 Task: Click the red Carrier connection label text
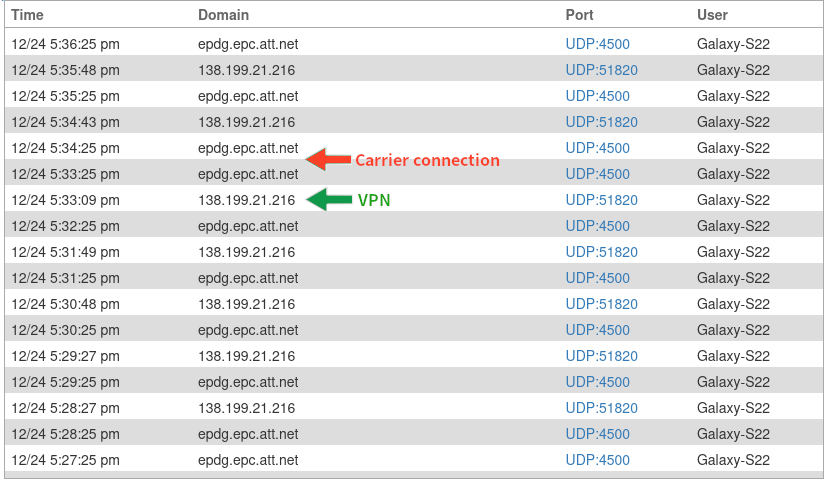(427, 160)
